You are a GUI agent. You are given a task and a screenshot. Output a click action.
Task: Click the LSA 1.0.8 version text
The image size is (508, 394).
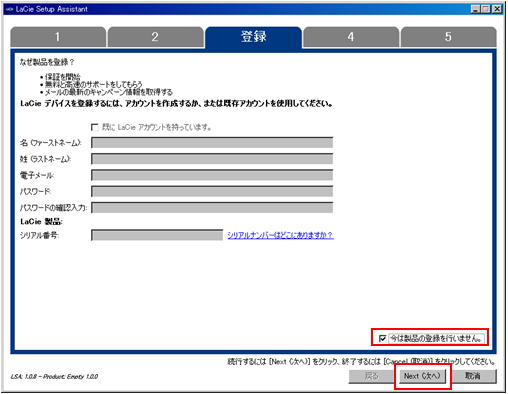click(x=54, y=376)
